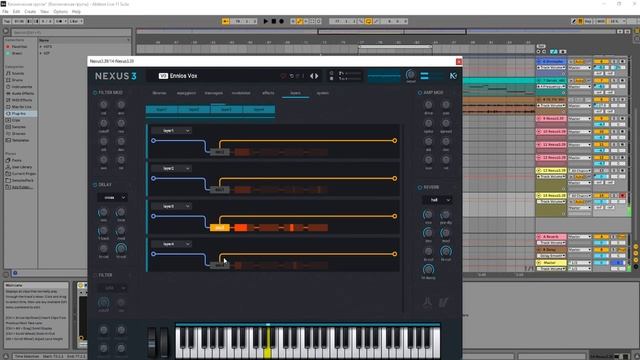Open the layer2 dropdown in Nexus

(x=171, y=168)
